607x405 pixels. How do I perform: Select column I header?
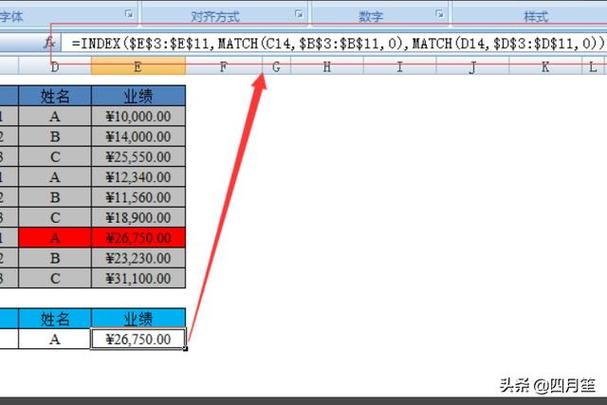399,67
